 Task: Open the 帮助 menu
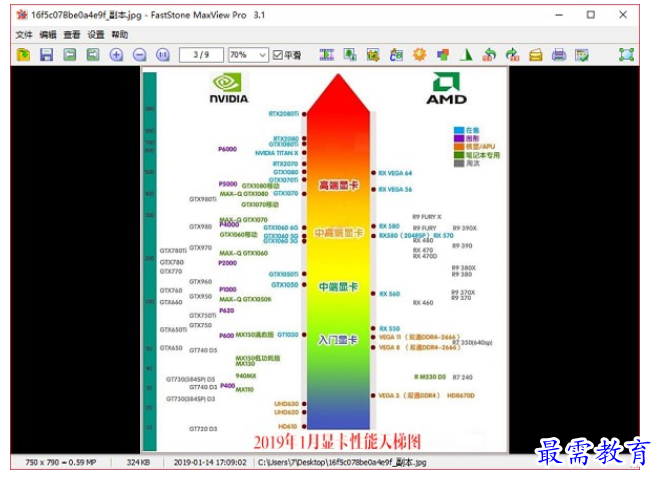[120, 34]
